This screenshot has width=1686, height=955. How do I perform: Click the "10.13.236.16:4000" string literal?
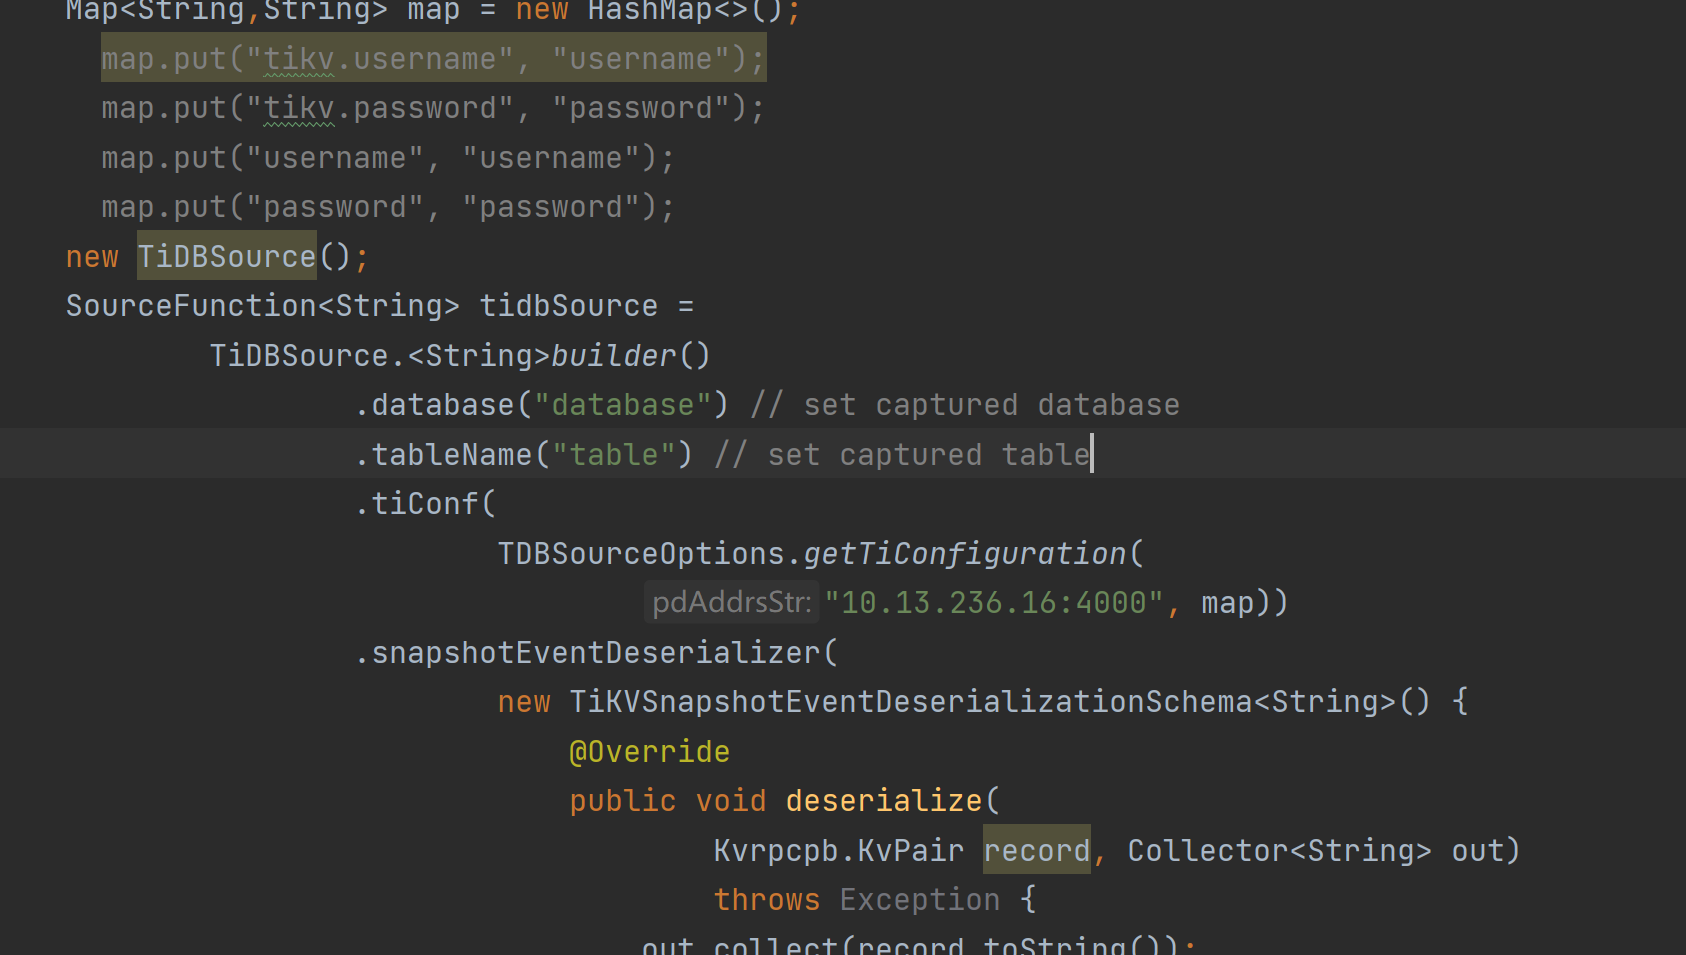pyautogui.click(x=994, y=602)
